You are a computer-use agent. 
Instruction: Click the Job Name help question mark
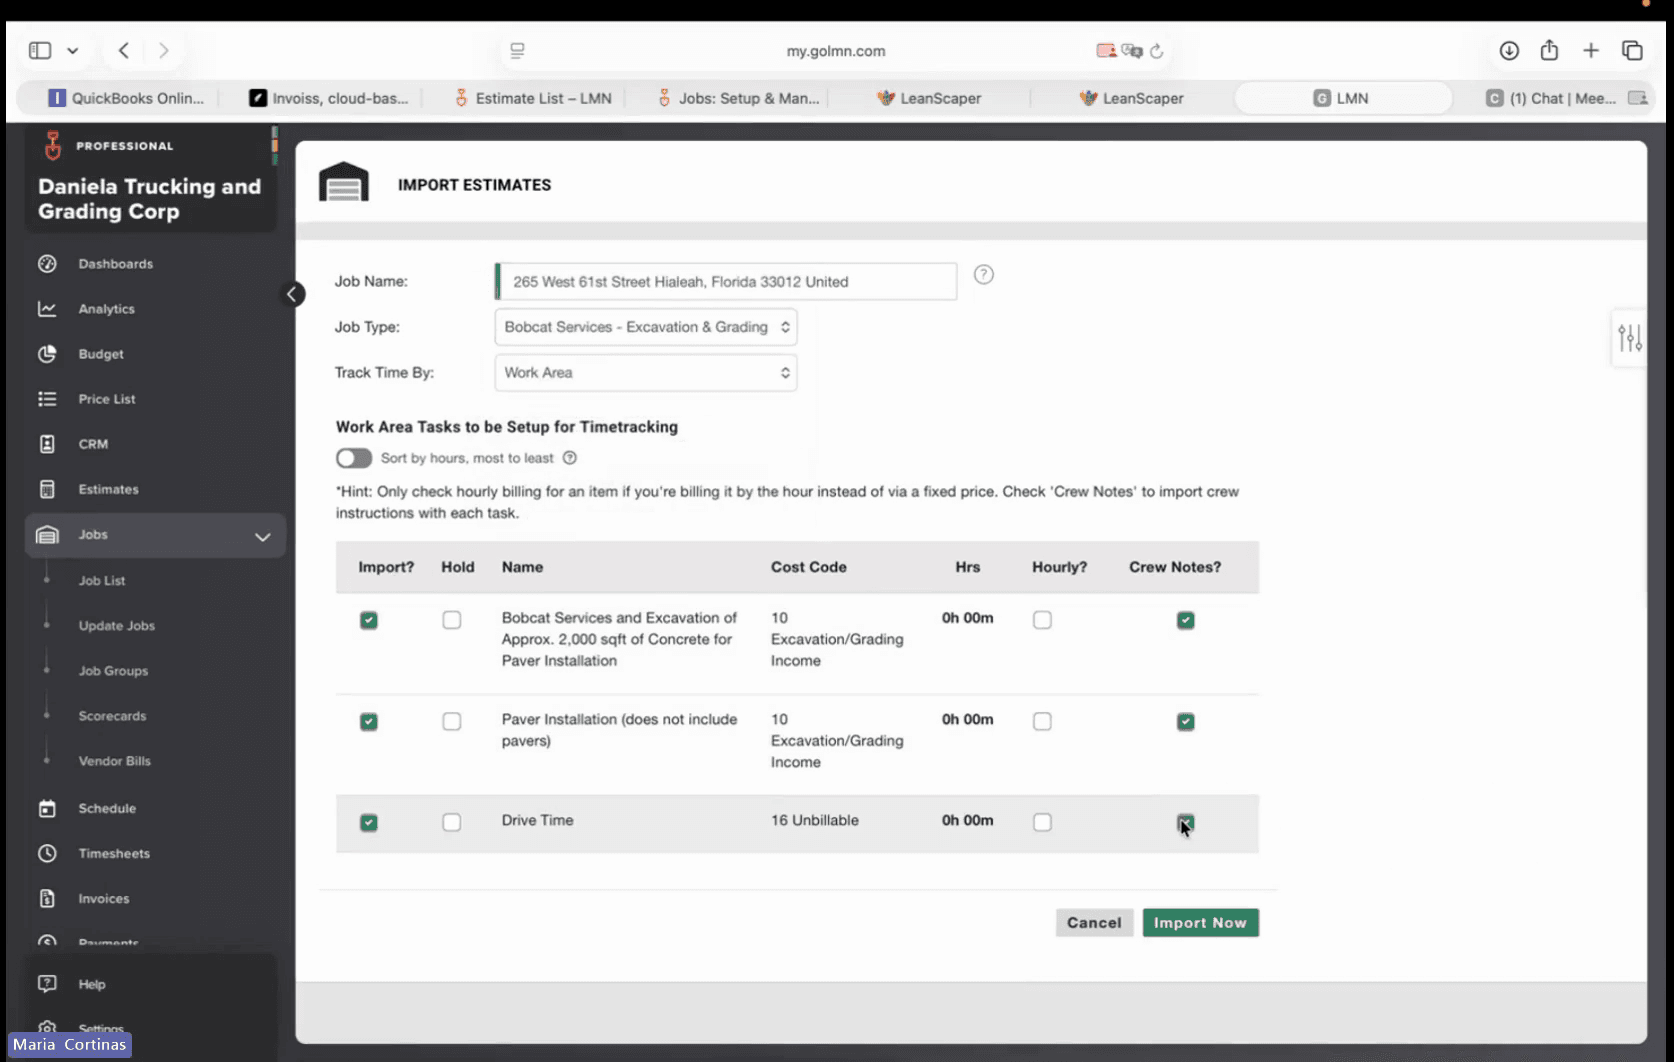(984, 275)
